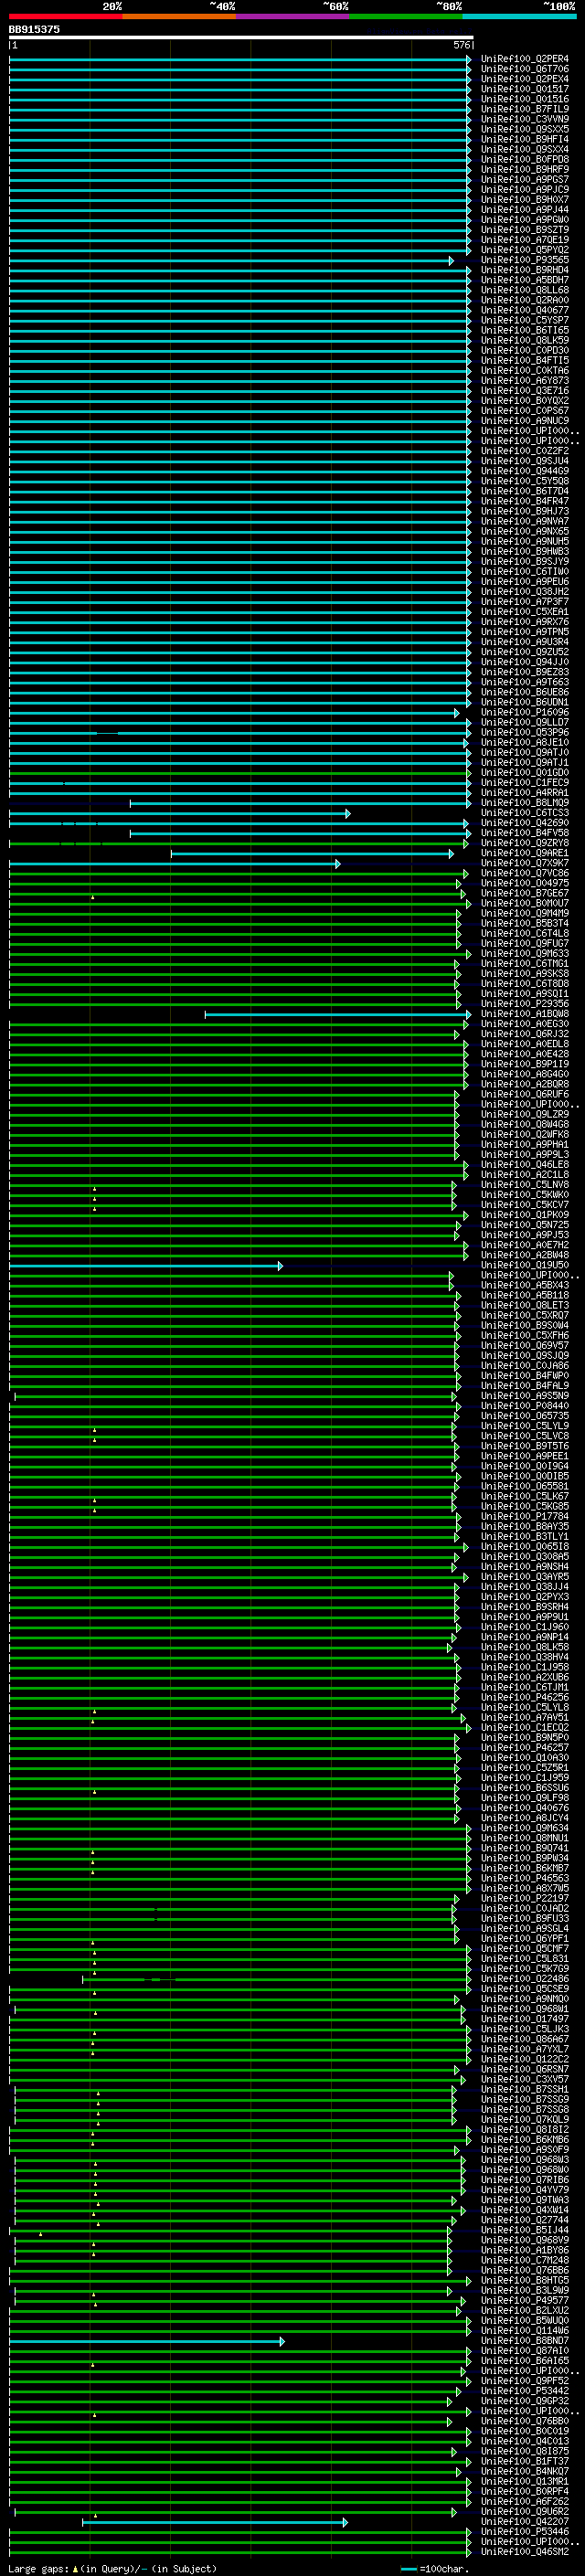Click the UniRef100_B8BND7 label

(x=525, y=2341)
